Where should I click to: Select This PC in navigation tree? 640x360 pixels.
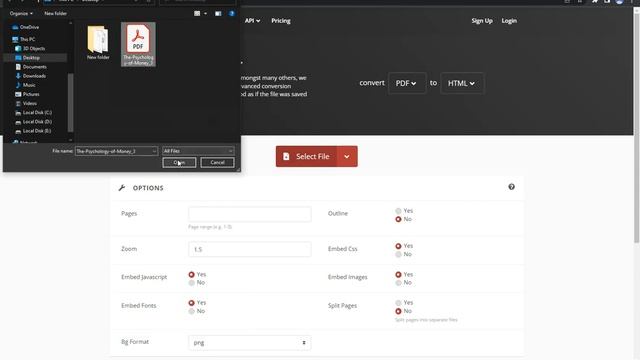tap(27, 39)
